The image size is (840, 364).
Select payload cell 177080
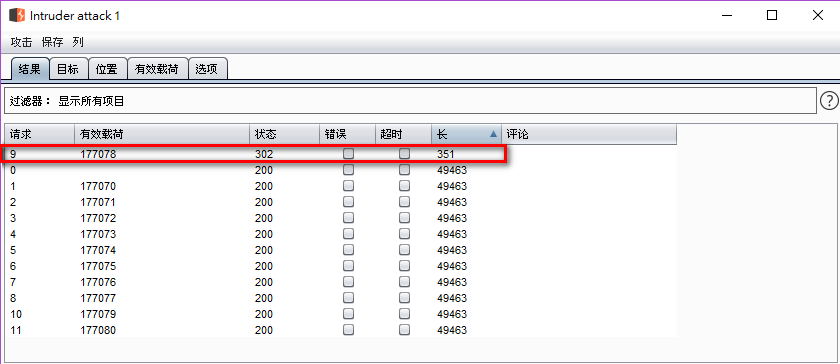pyautogui.click(x=98, y=331)
